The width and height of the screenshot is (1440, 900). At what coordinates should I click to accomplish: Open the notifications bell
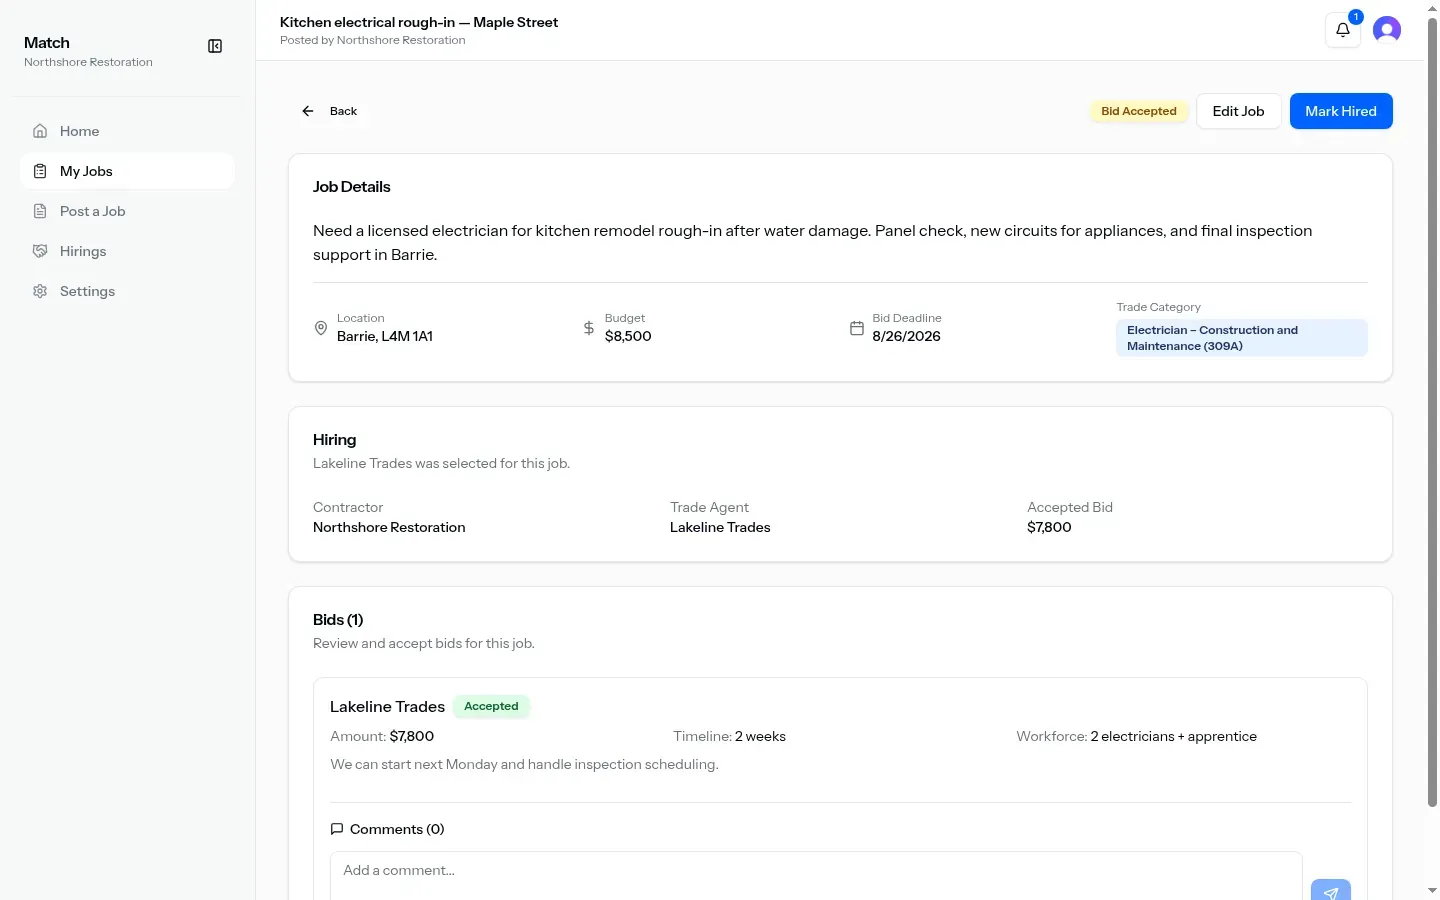click(1343, 30)
